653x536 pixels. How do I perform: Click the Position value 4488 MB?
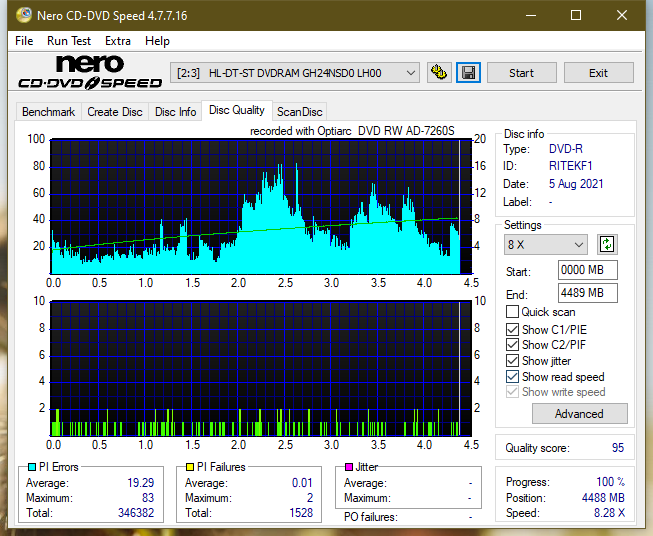603,498
